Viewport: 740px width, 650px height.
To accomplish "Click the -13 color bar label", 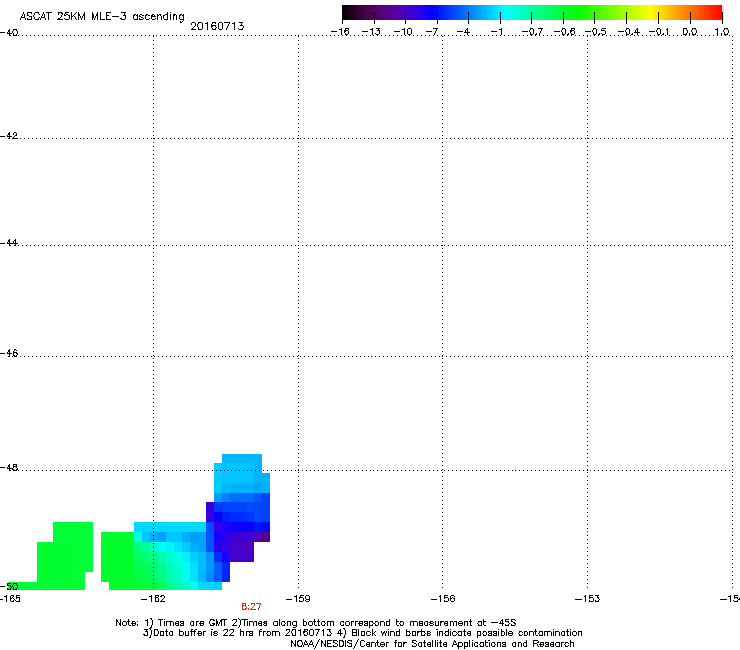I will [x=371, y=32].
